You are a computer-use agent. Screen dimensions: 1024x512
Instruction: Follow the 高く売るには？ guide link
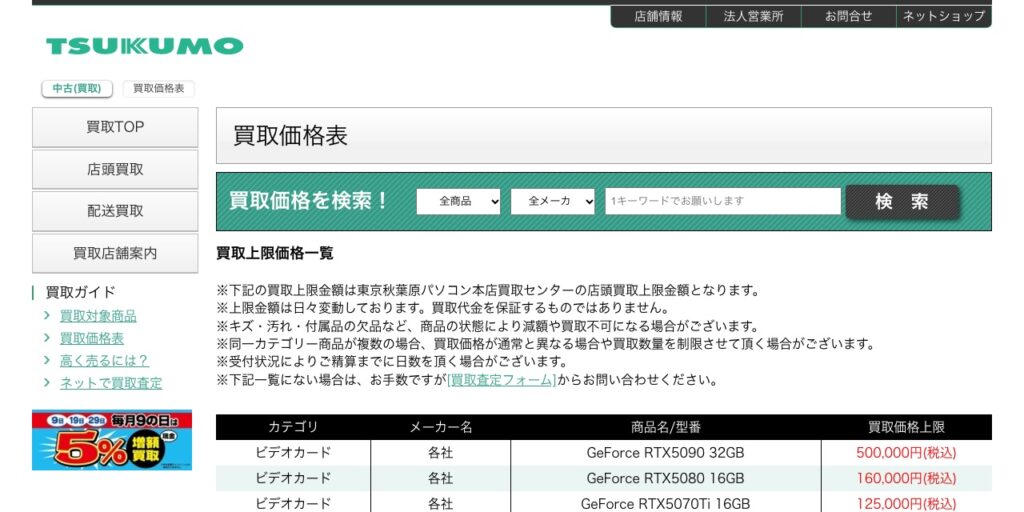tap(104, 360)
